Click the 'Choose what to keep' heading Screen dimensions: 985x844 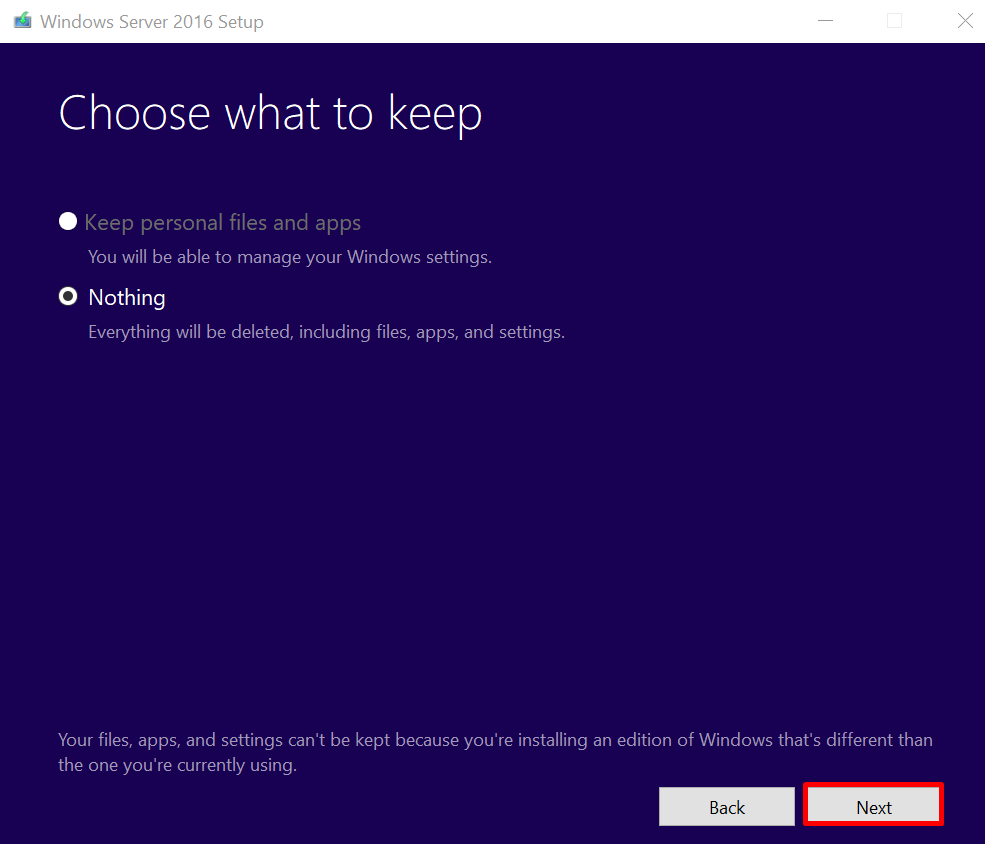pos(269,113)
